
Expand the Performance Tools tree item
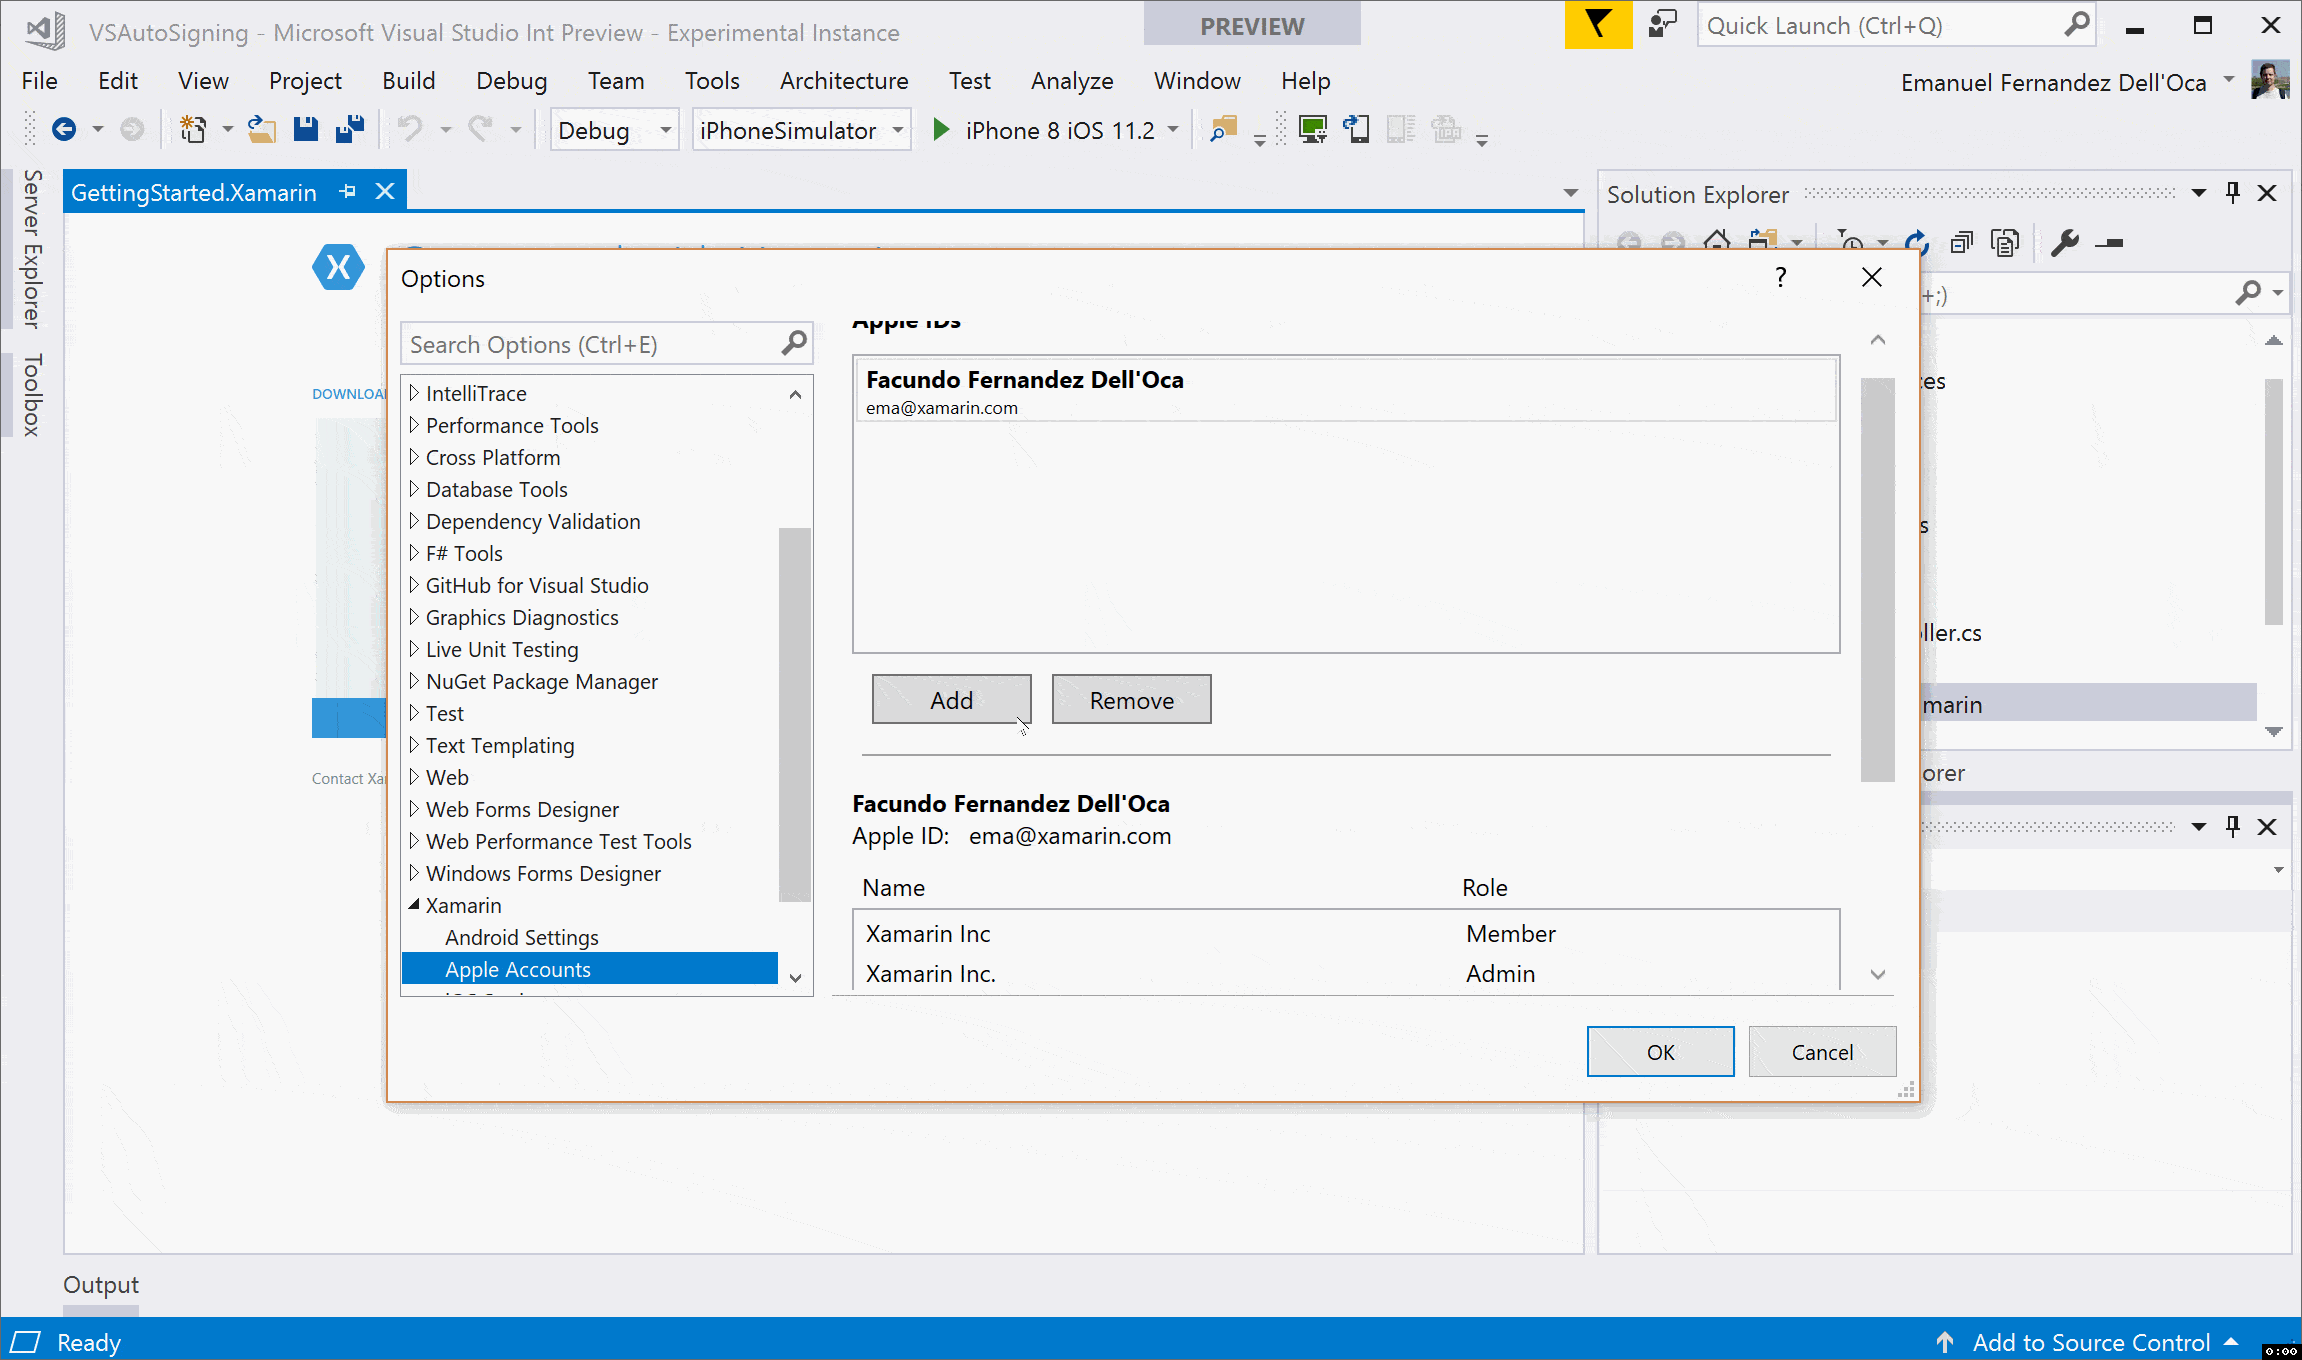416,424
